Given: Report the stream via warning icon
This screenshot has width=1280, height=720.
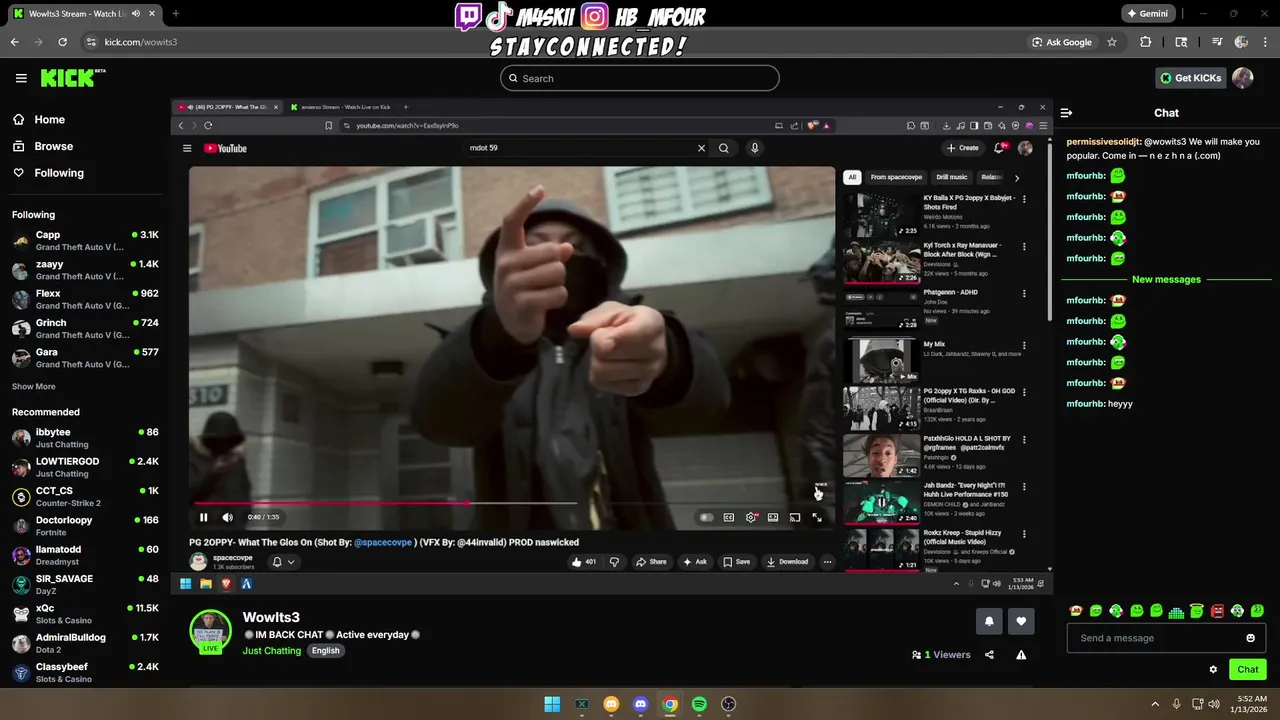Looking at the screenshot, I should 1021,655.
